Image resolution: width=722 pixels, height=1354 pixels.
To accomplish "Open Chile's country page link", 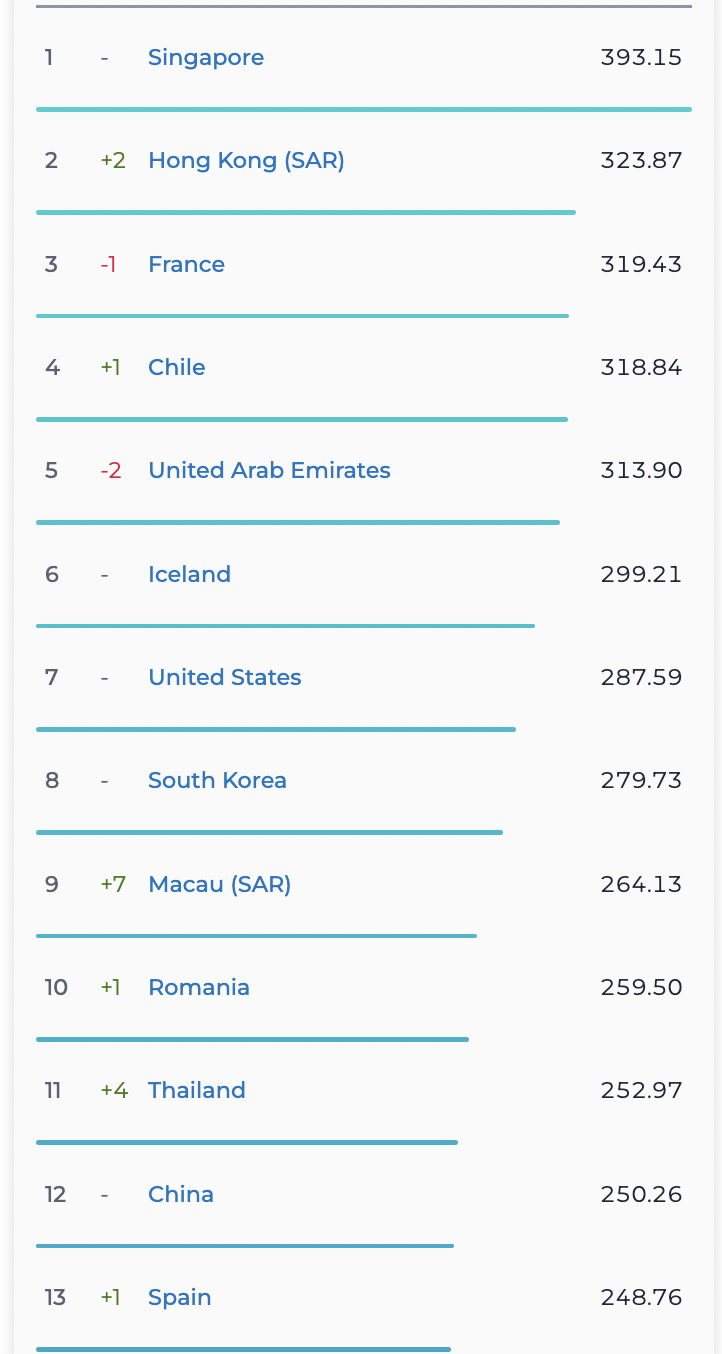I will point(176,367).
